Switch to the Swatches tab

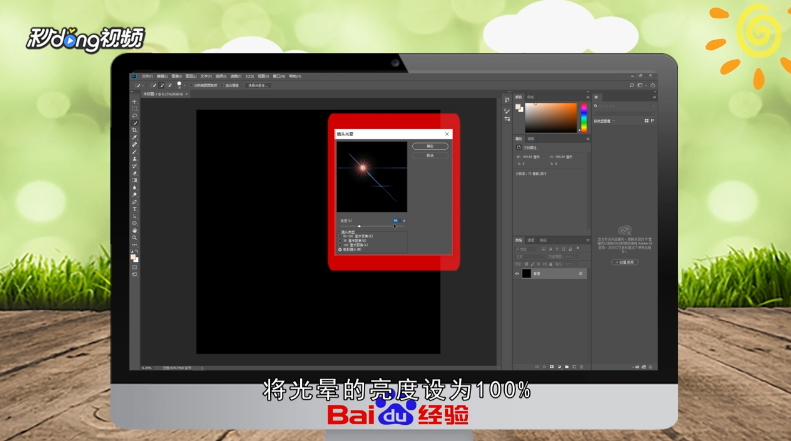tap(530, 97)
